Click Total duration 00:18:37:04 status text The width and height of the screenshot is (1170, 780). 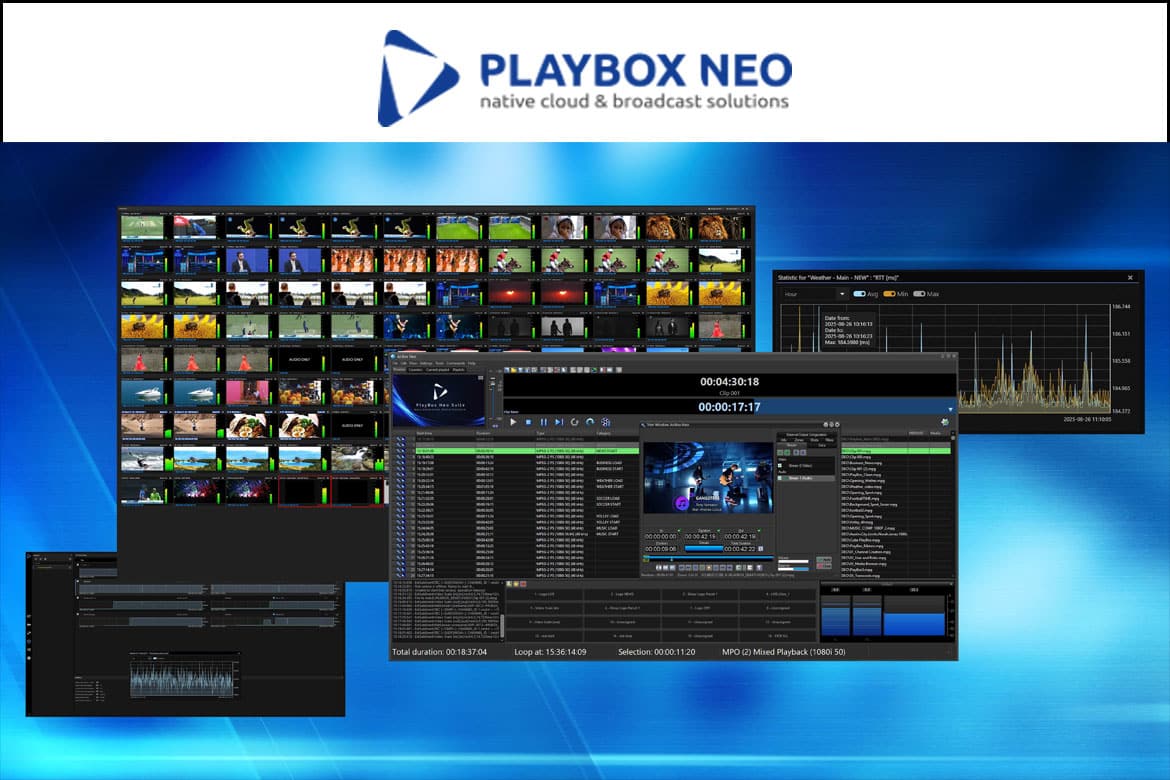439,652
